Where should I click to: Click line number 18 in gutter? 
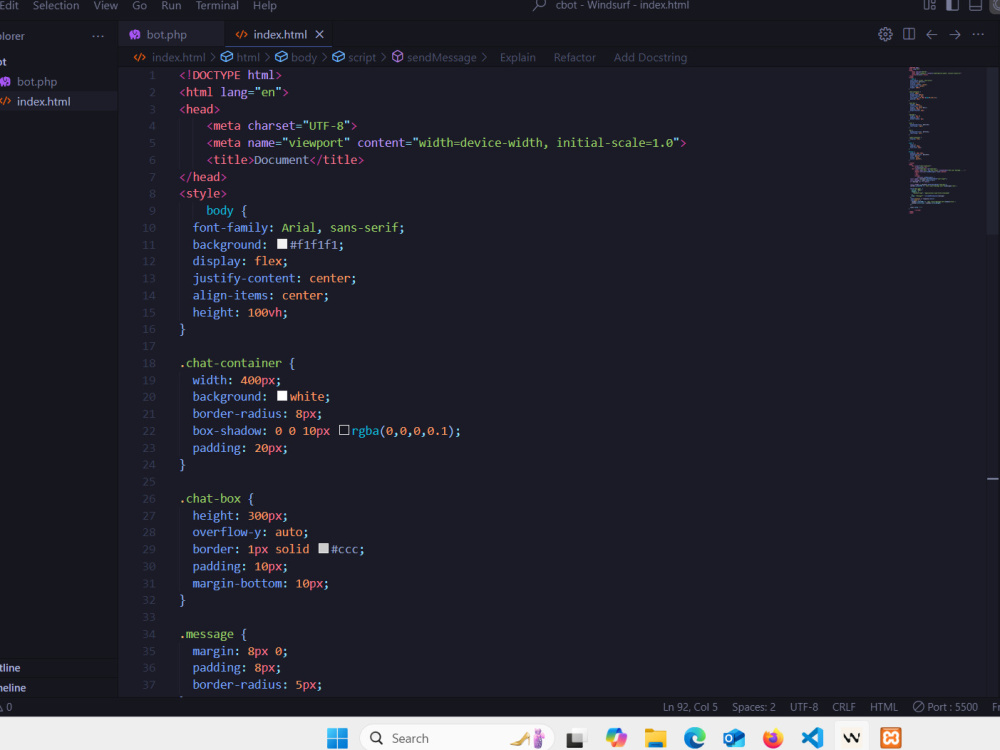[x=149, y=363]
